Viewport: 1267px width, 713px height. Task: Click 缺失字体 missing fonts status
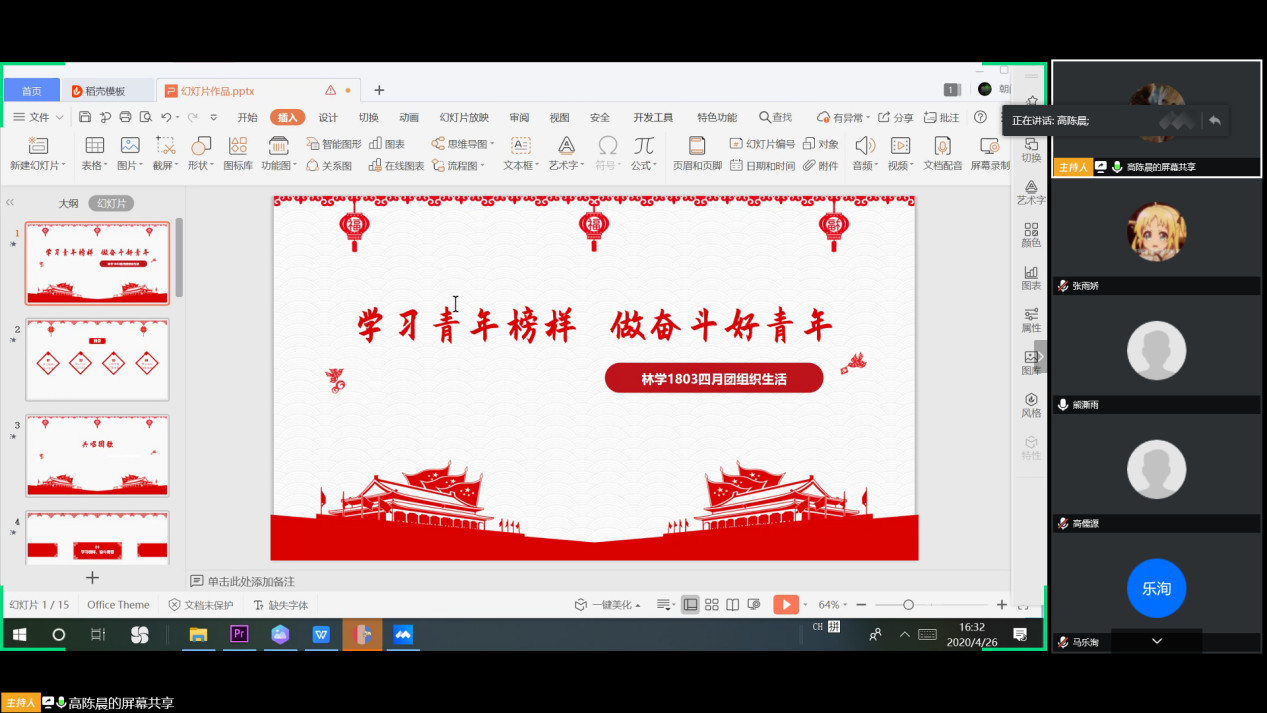tap(280, 605)
